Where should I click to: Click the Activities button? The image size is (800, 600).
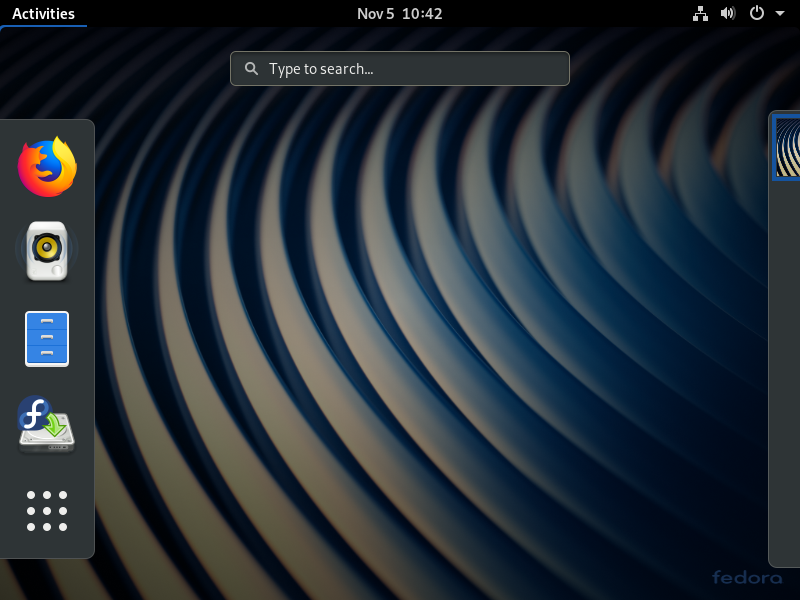(43, 13)
